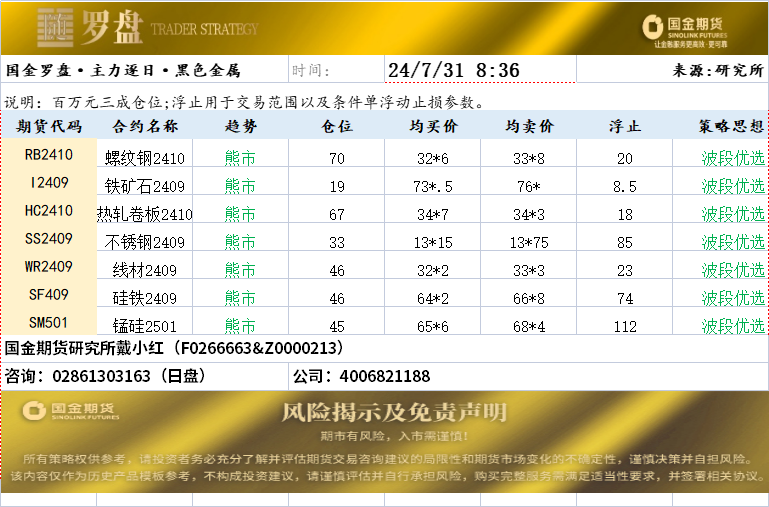This screenshot has width=769, height=507.
Task: Click the 均卖价 column header
Action: [x=529, y=127]
